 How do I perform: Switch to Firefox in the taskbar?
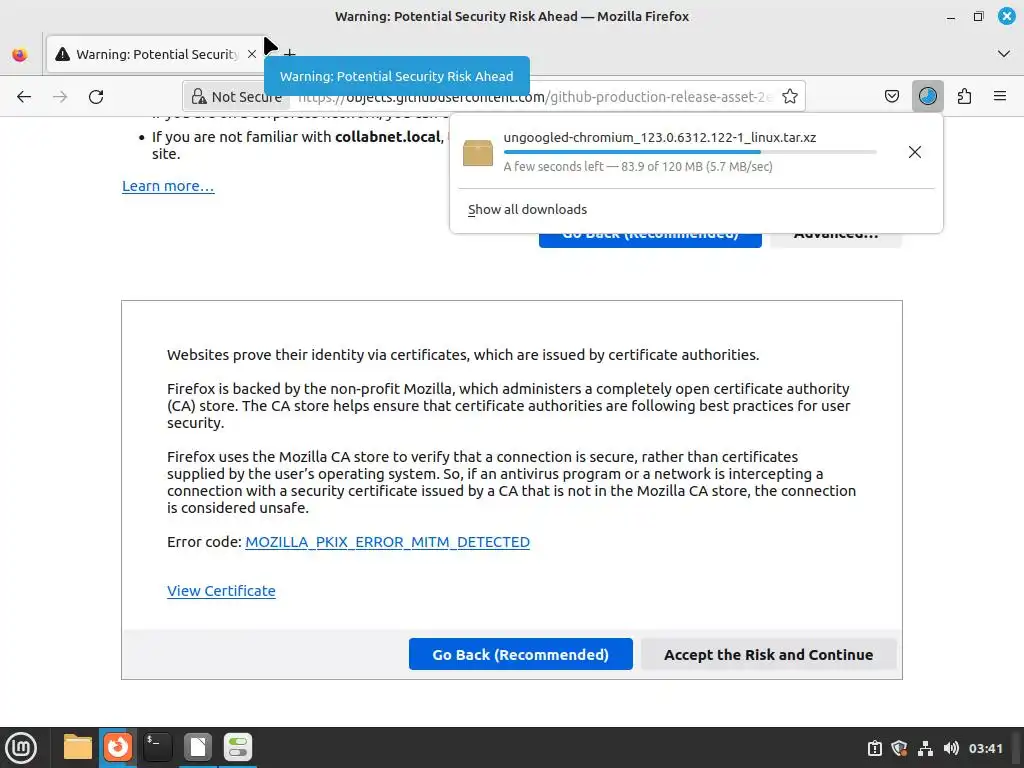118,747
